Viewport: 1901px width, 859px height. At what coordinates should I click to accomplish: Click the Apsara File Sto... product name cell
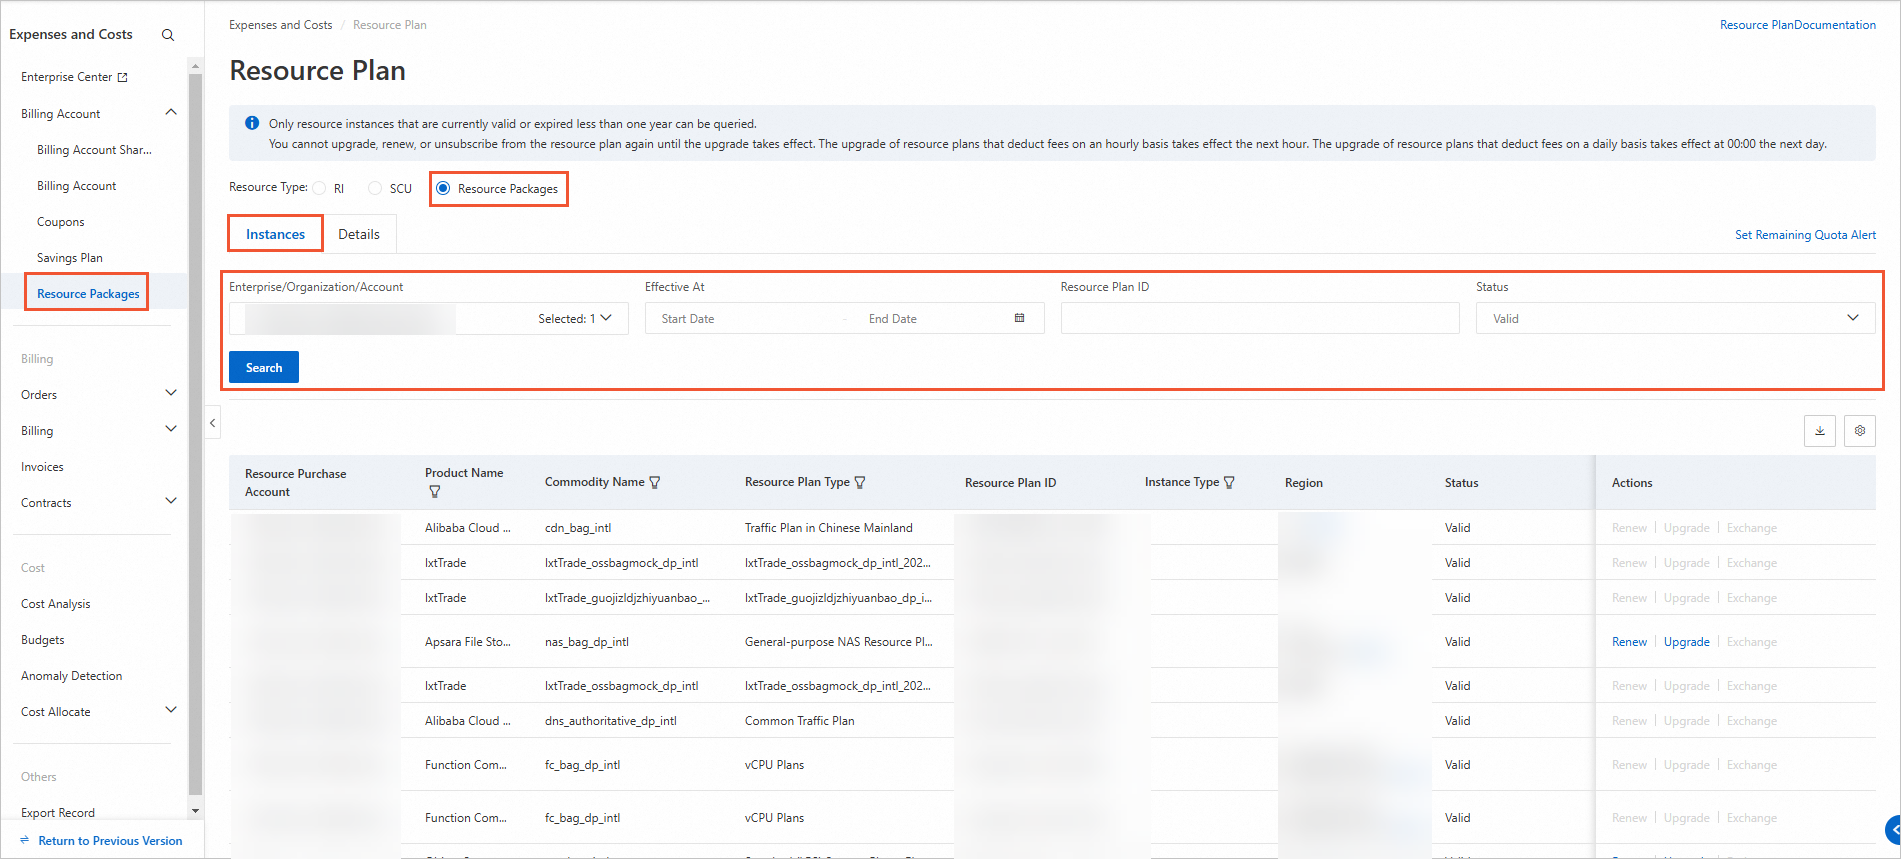pos(467,642)
